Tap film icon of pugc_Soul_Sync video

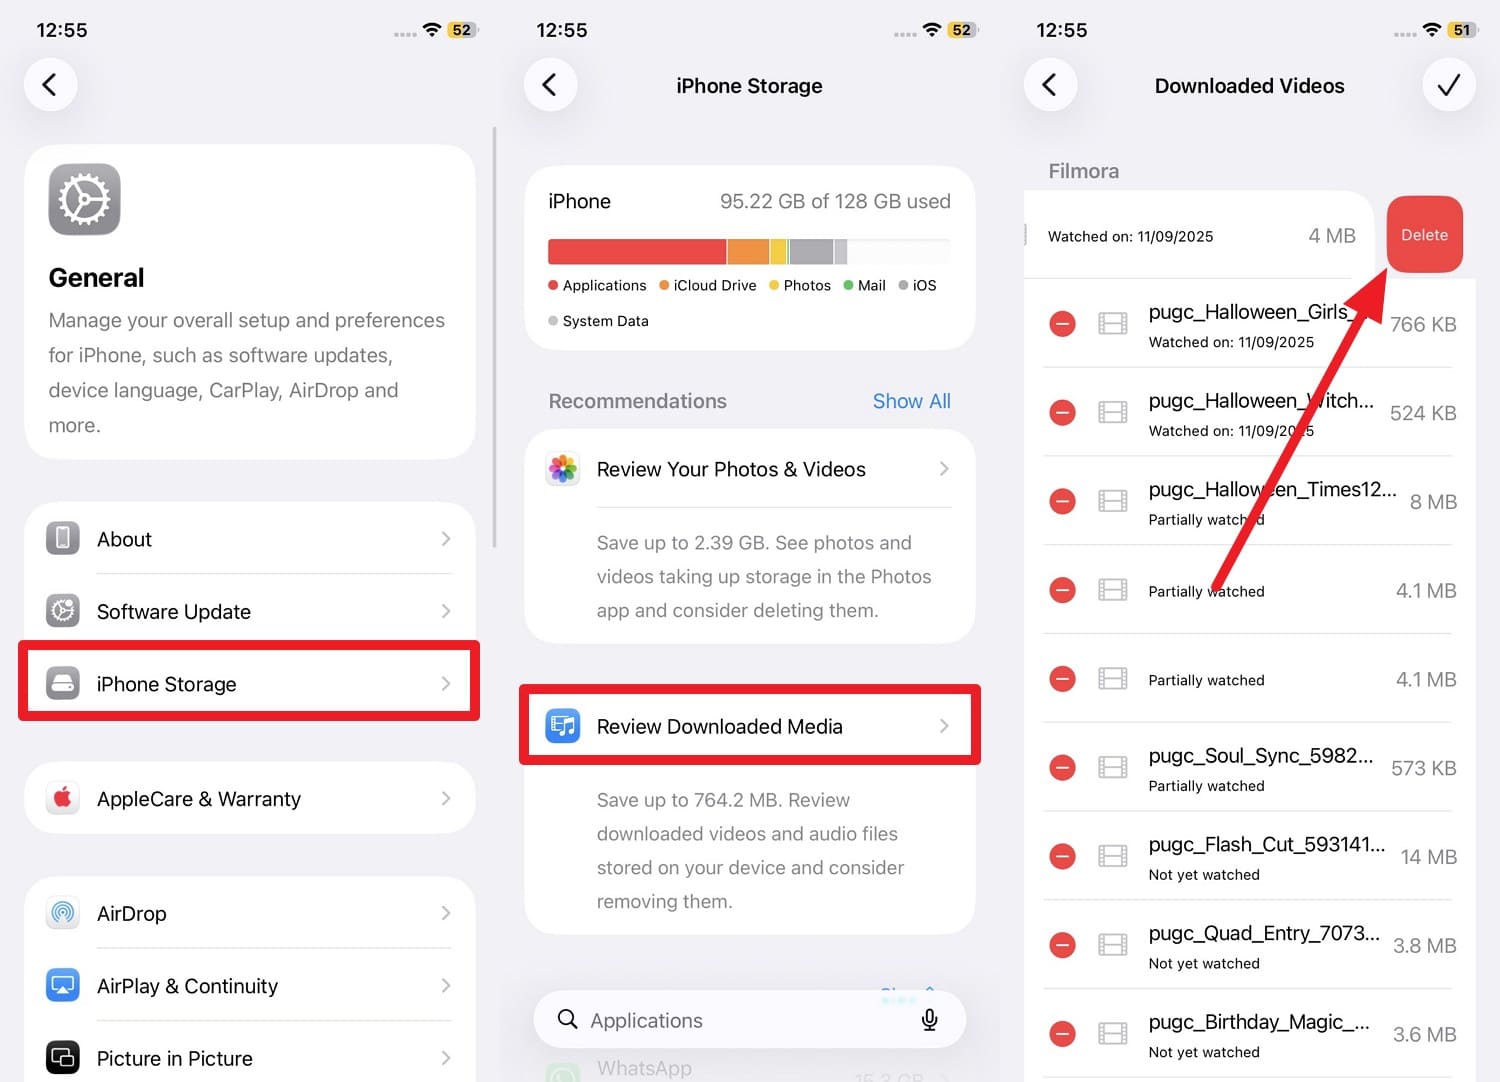1113,767
